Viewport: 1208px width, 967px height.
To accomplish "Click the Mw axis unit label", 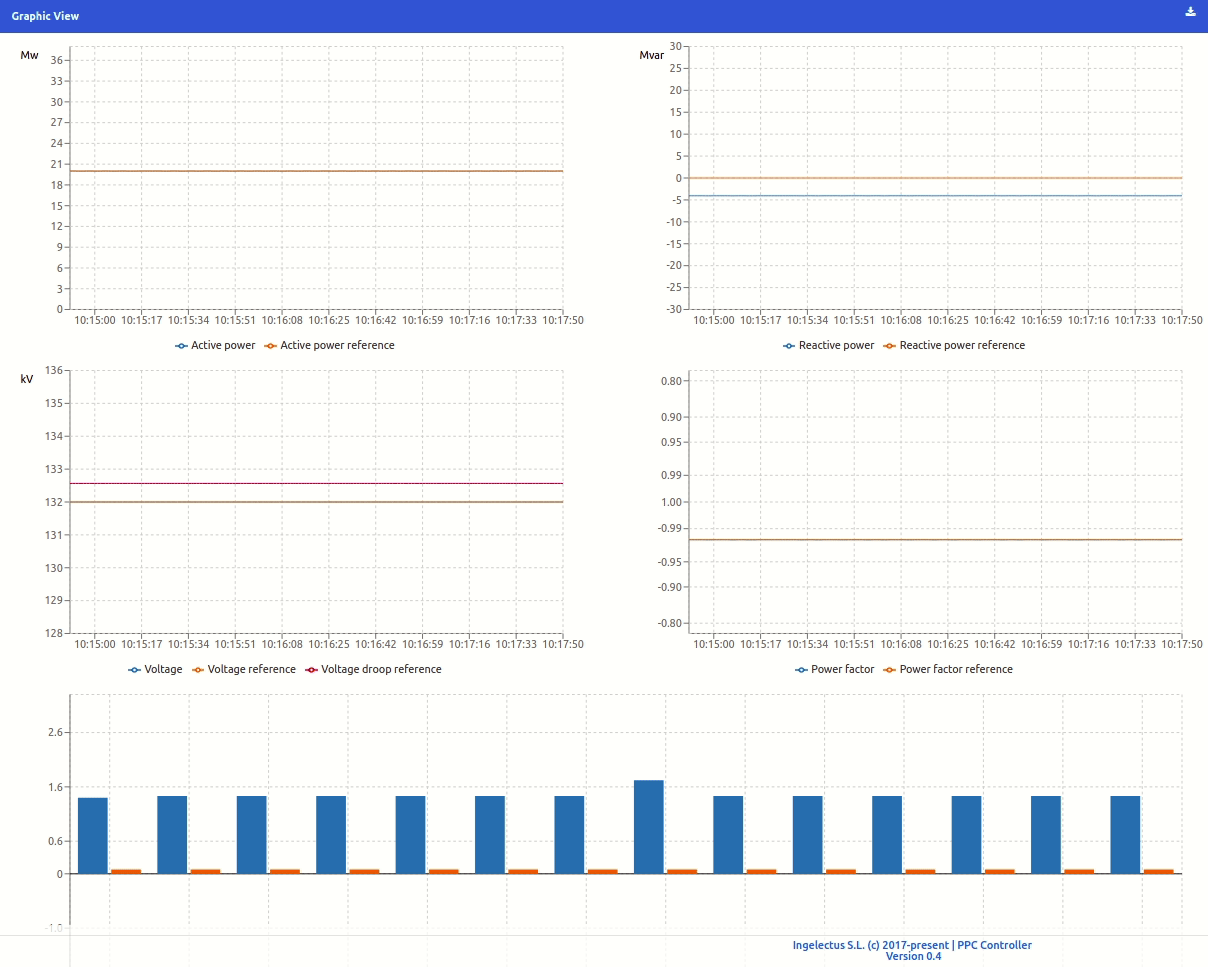I will 29,55.
